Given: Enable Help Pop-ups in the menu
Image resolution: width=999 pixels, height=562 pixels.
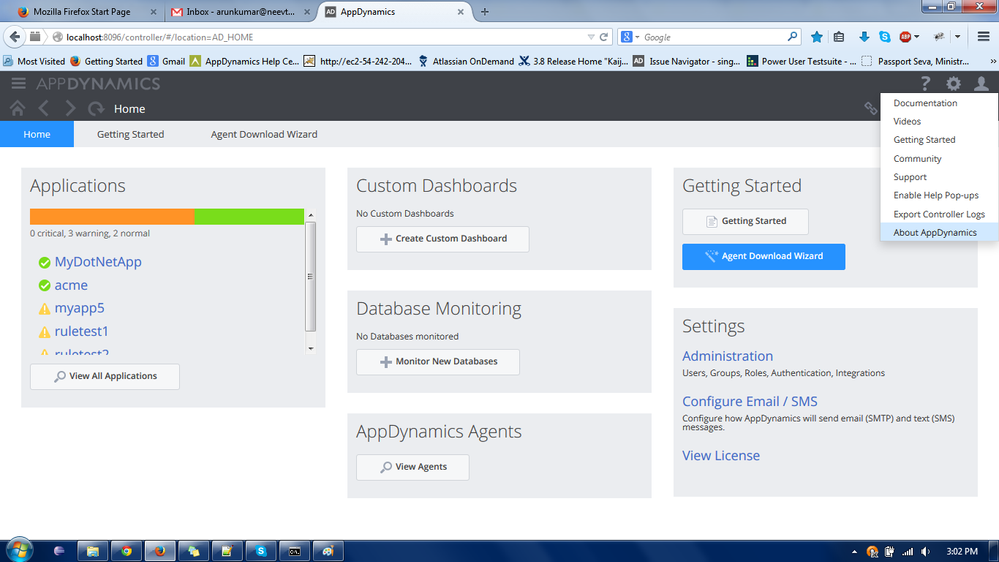Looking at the screenshot, I should [935, 195].
